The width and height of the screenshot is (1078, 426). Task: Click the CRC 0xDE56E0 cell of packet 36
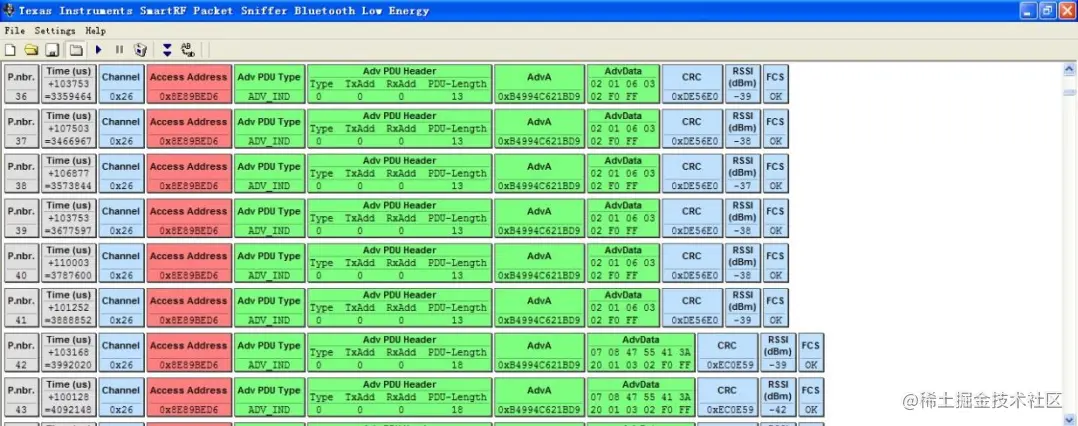[692, 84]
